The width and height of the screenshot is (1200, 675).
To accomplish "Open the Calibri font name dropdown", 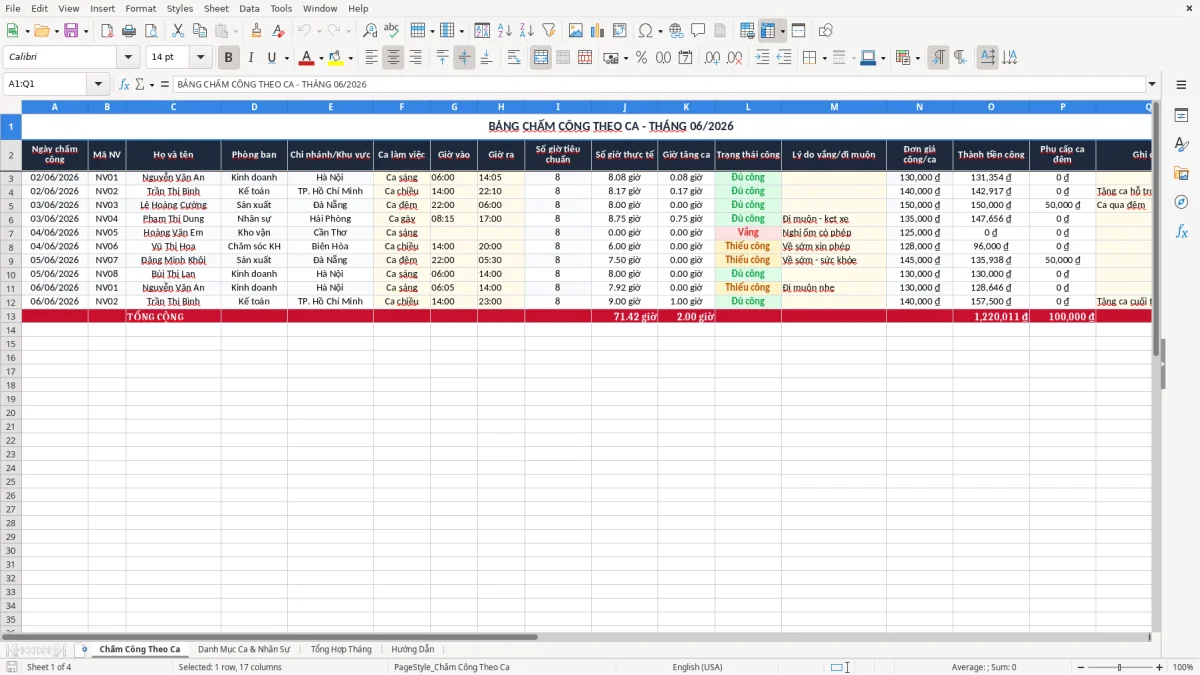I will click(128, 58).
